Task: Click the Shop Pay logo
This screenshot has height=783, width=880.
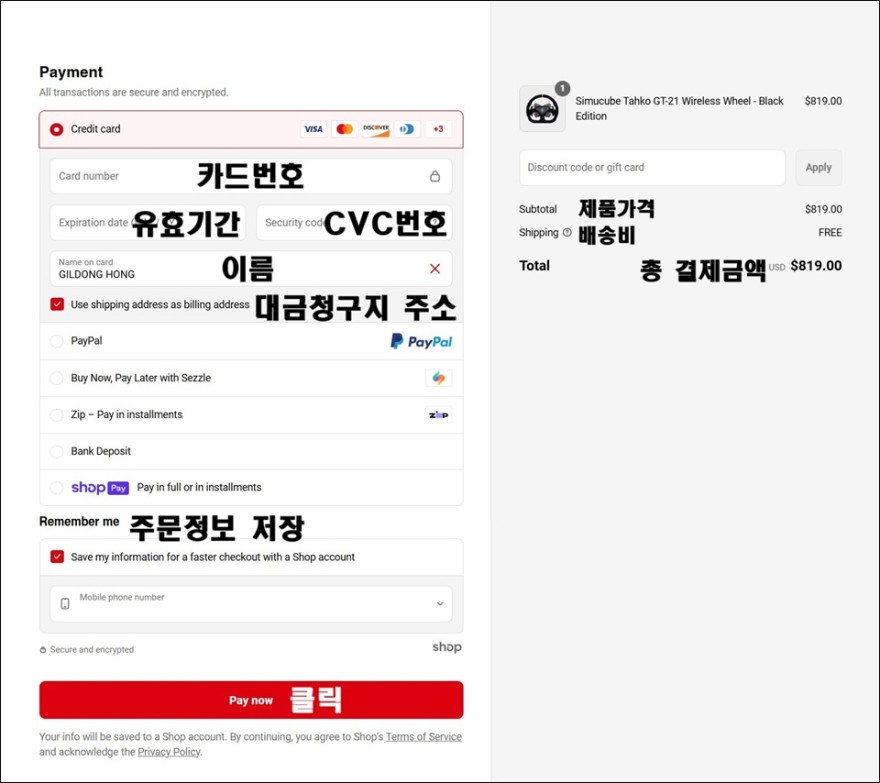Action: click(x=100, y=487)
